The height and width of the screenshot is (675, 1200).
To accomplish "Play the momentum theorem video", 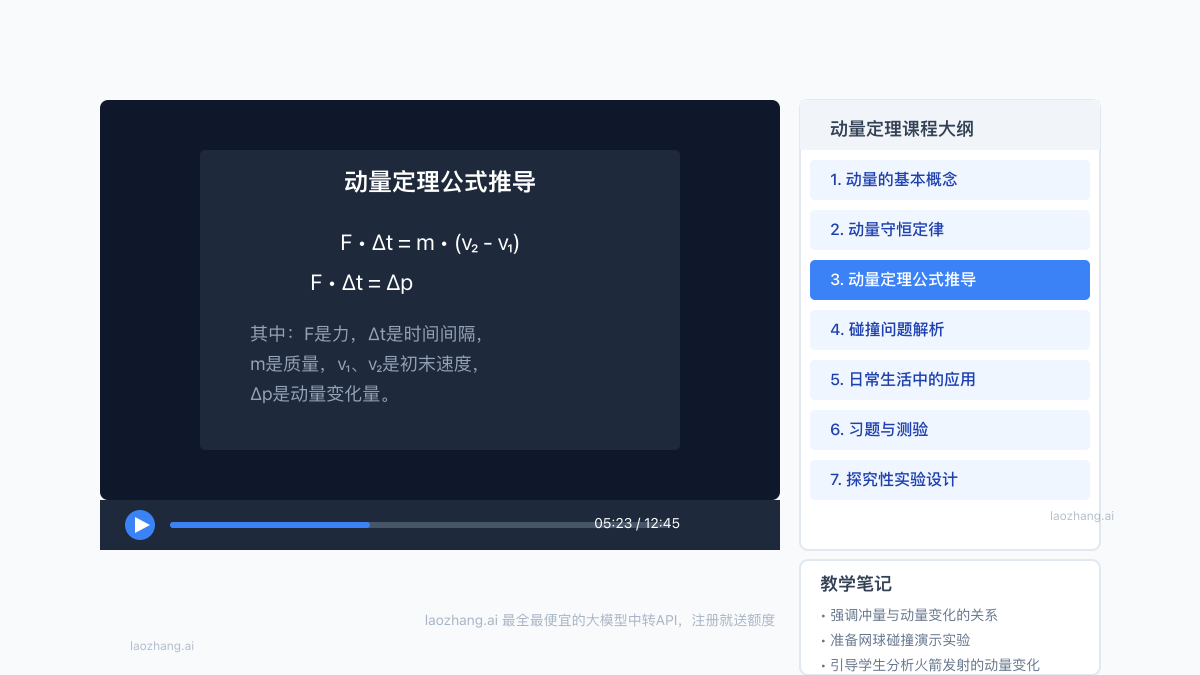I will [140, 524].
